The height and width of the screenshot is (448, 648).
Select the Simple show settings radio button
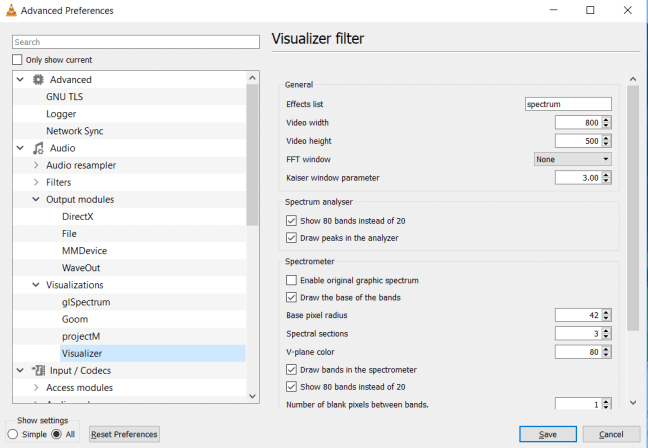pyautogui.click(x=12, y=434)
